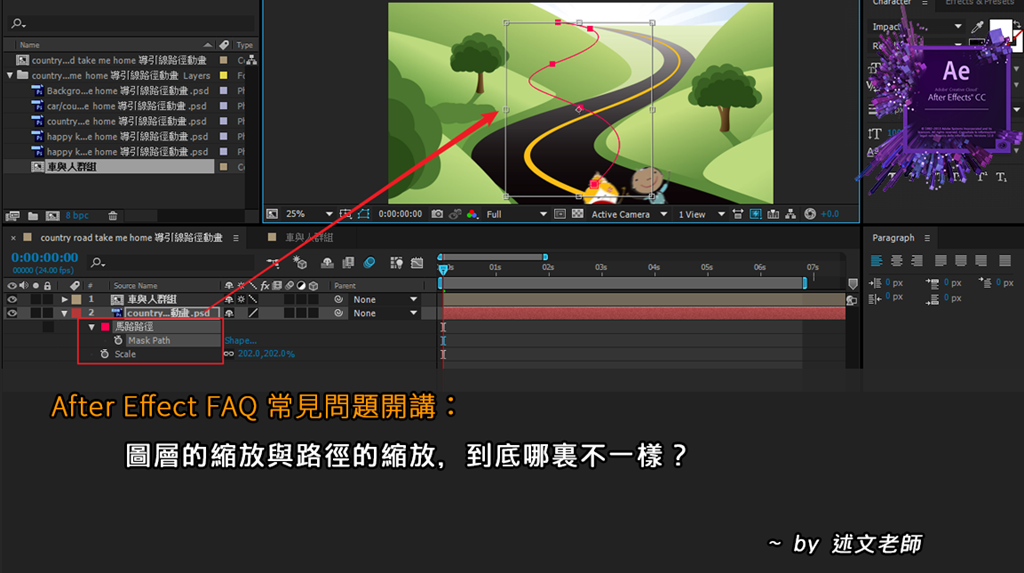Open the Paragraph panel tab

click(x=893, y=238)
